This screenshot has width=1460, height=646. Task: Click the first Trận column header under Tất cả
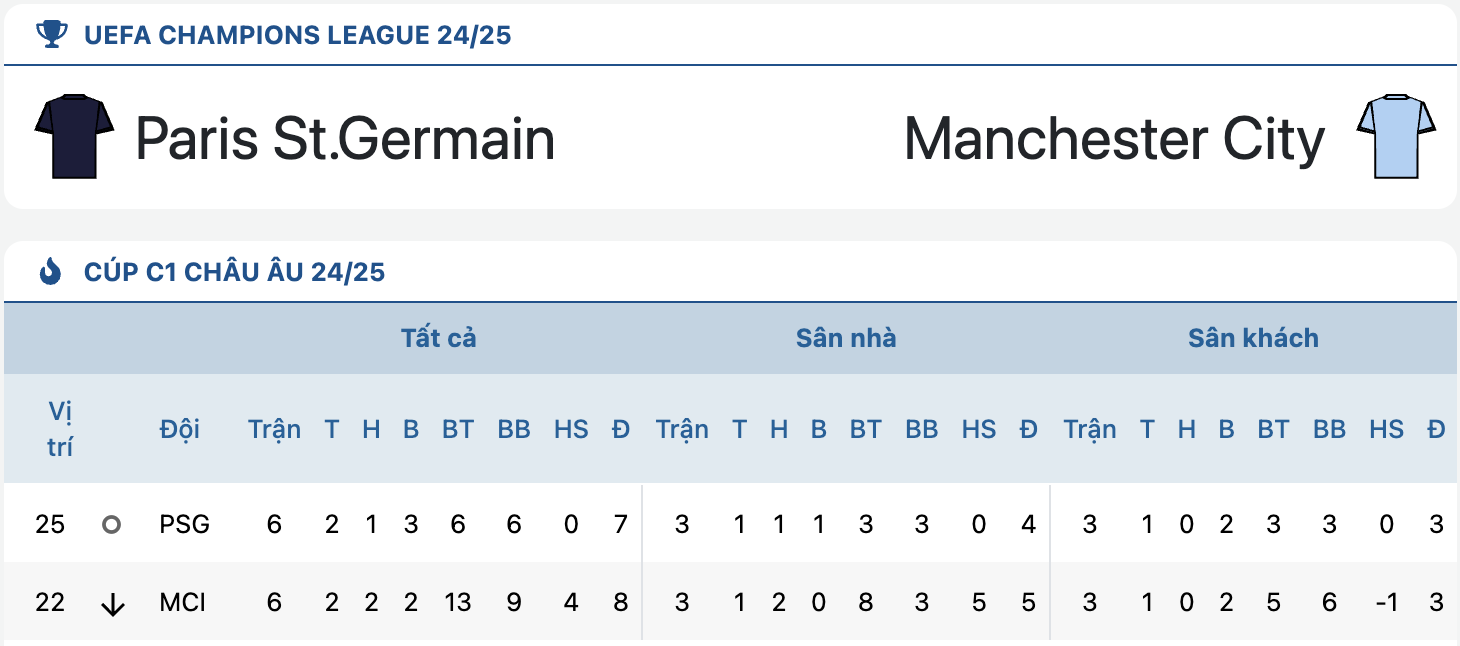pos(274,429)
